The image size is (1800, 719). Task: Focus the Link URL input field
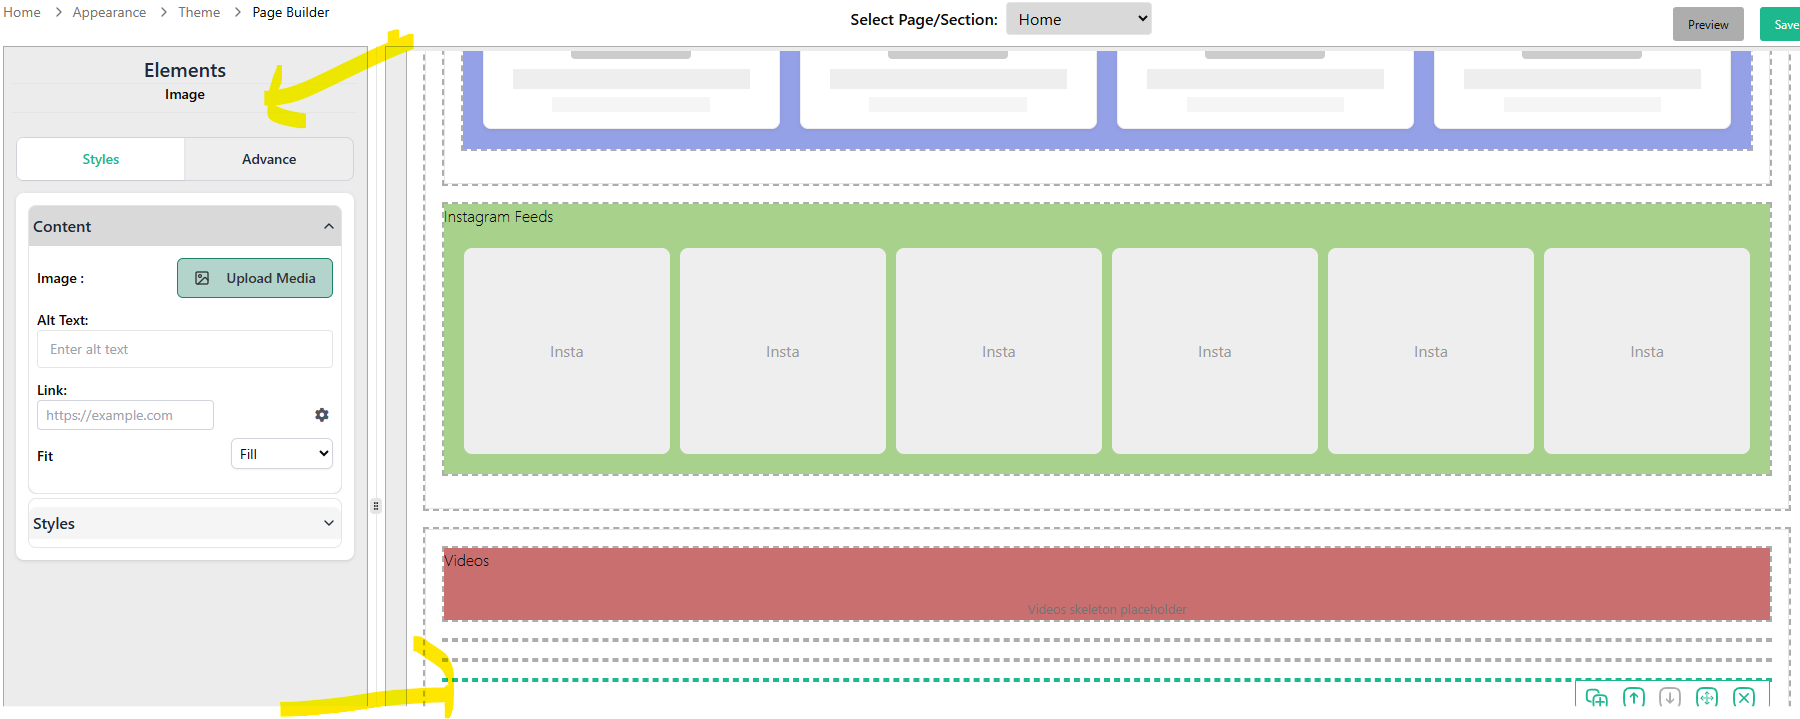pyautogui.click(x=125, y=415)
